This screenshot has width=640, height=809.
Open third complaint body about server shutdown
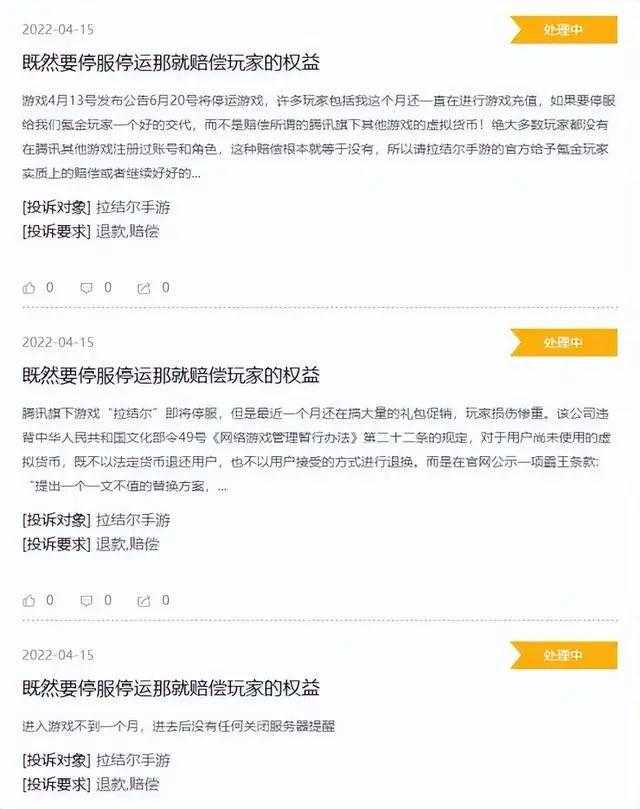pyautogui.click(x=179, y=726)
